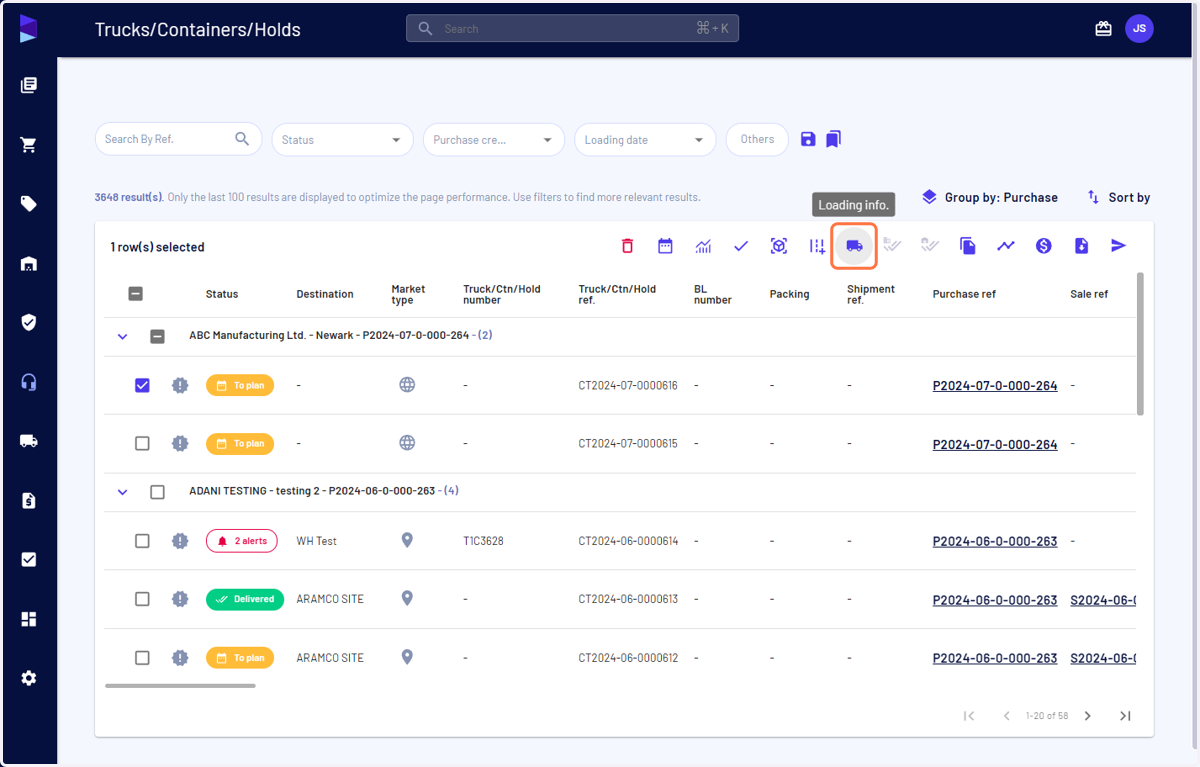Click the horizontal table scrollbar
Viewport: 1200px width, 767px height.
coord(180,685)
